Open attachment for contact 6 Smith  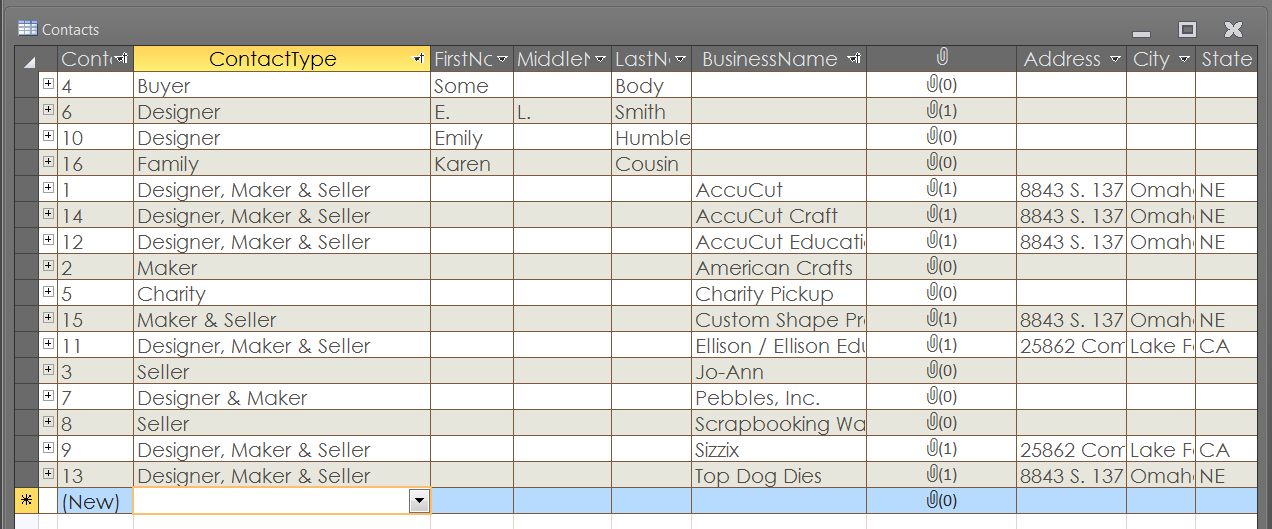pyautogui.click(x=941, y=112)
